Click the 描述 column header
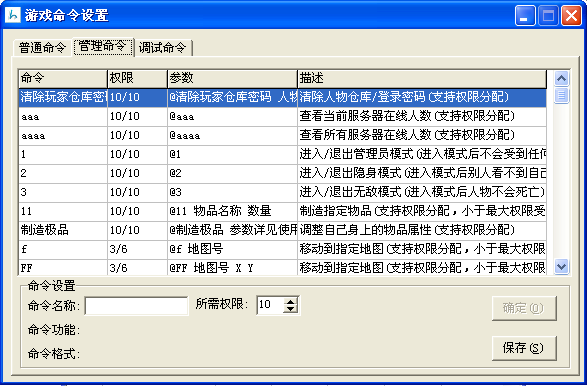This screenshot has height=386, width=587. pos(422,78)
